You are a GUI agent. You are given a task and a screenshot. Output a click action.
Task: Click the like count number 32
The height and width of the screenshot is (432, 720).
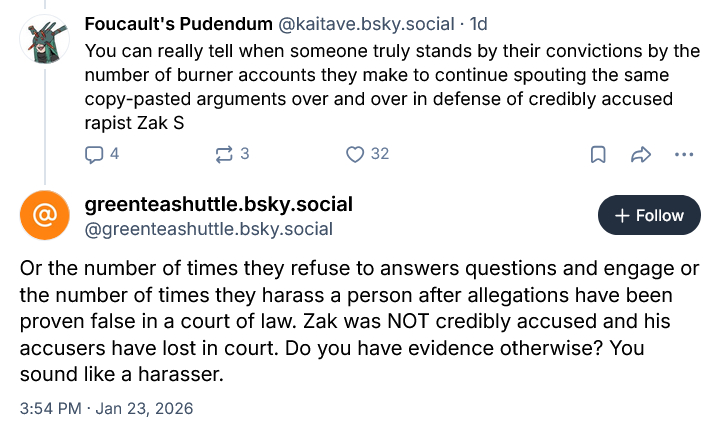[379, 154]
